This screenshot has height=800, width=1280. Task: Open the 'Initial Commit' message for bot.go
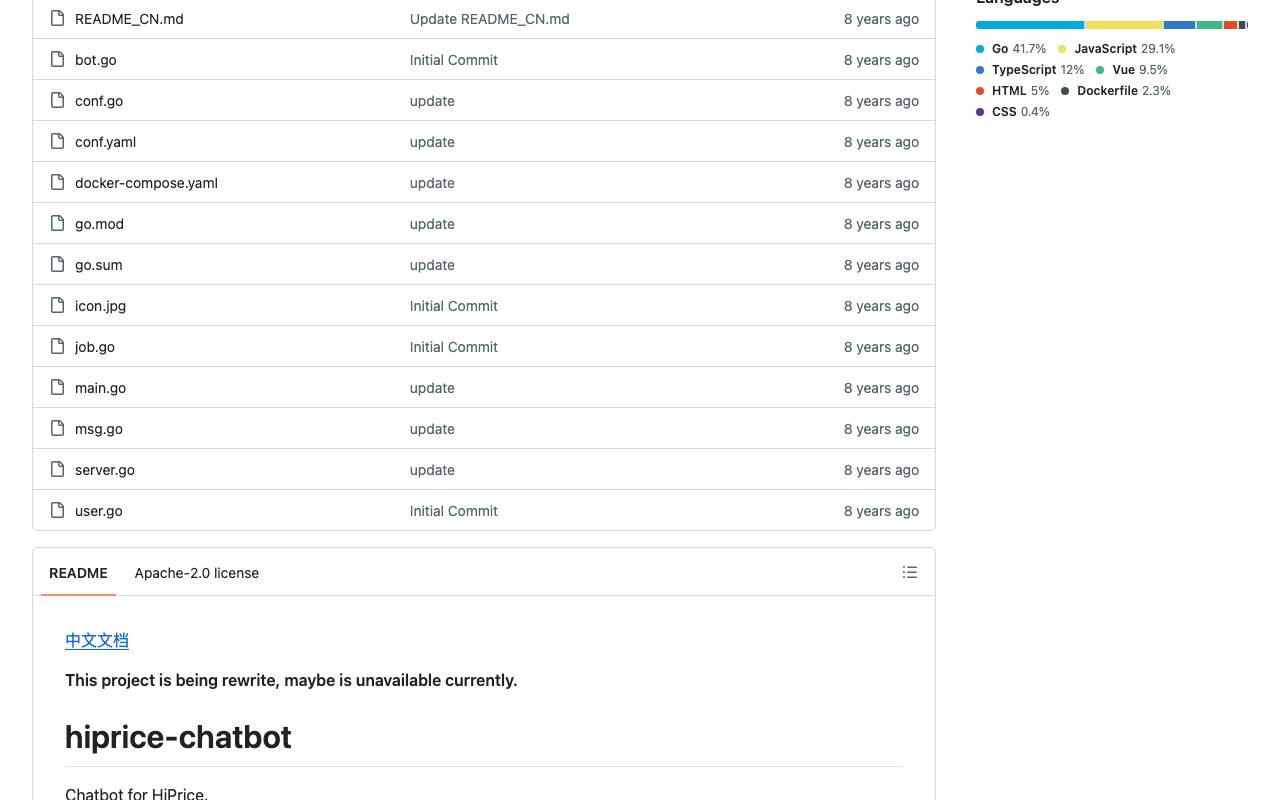[454, 60]
